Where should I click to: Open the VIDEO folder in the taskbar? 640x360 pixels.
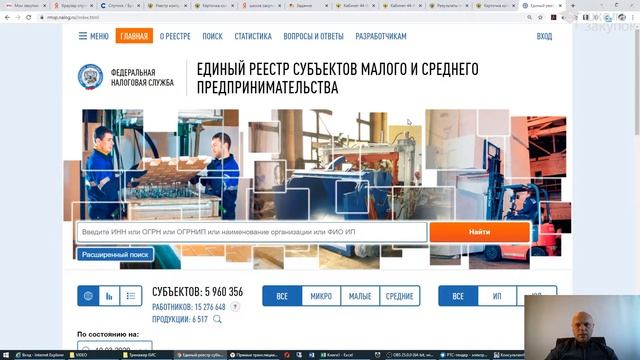click(x=78, y=355)
